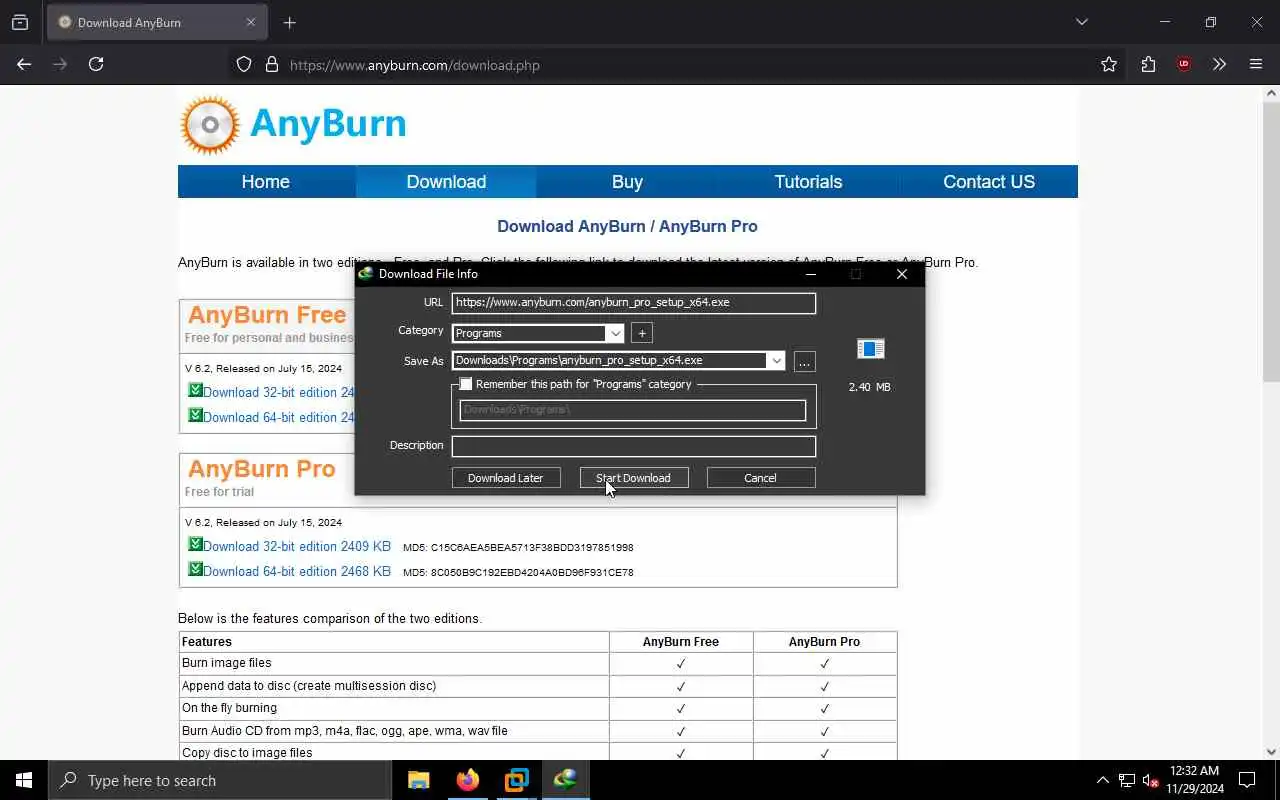Click the Download Later button
Viewport: 1280px width, 800px height.
[506, 478]
